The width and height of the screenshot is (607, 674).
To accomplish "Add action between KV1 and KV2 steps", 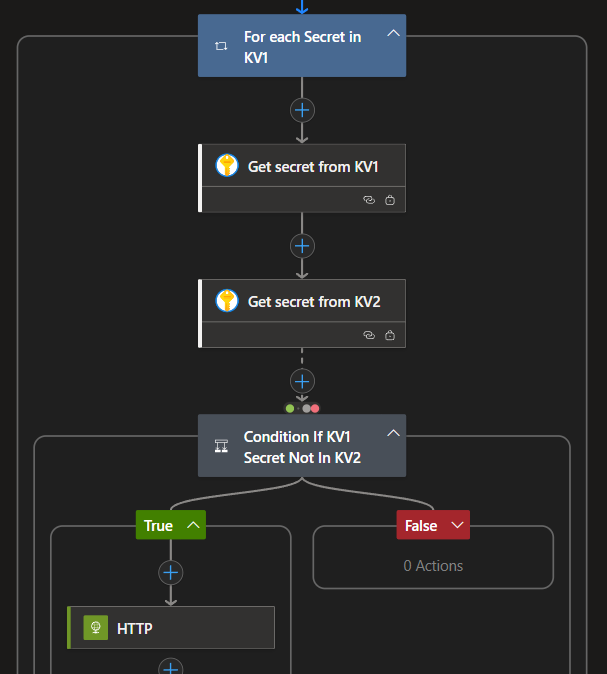I will click(x=302, y=246).
